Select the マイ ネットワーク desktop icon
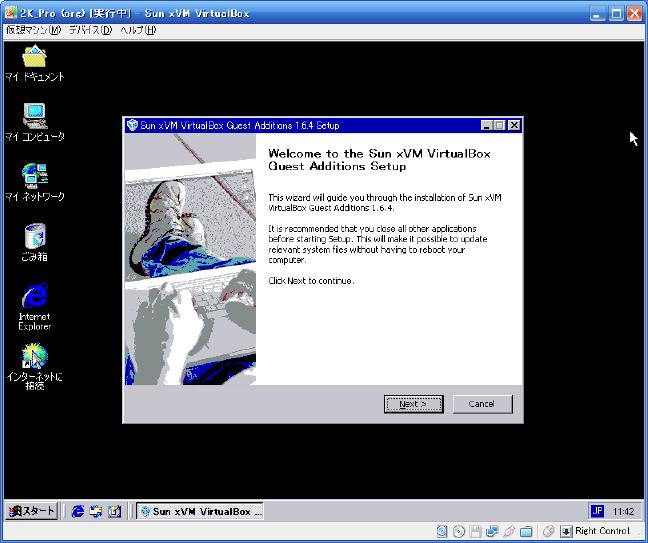This screenshot has width=648, height=543. 34,182
